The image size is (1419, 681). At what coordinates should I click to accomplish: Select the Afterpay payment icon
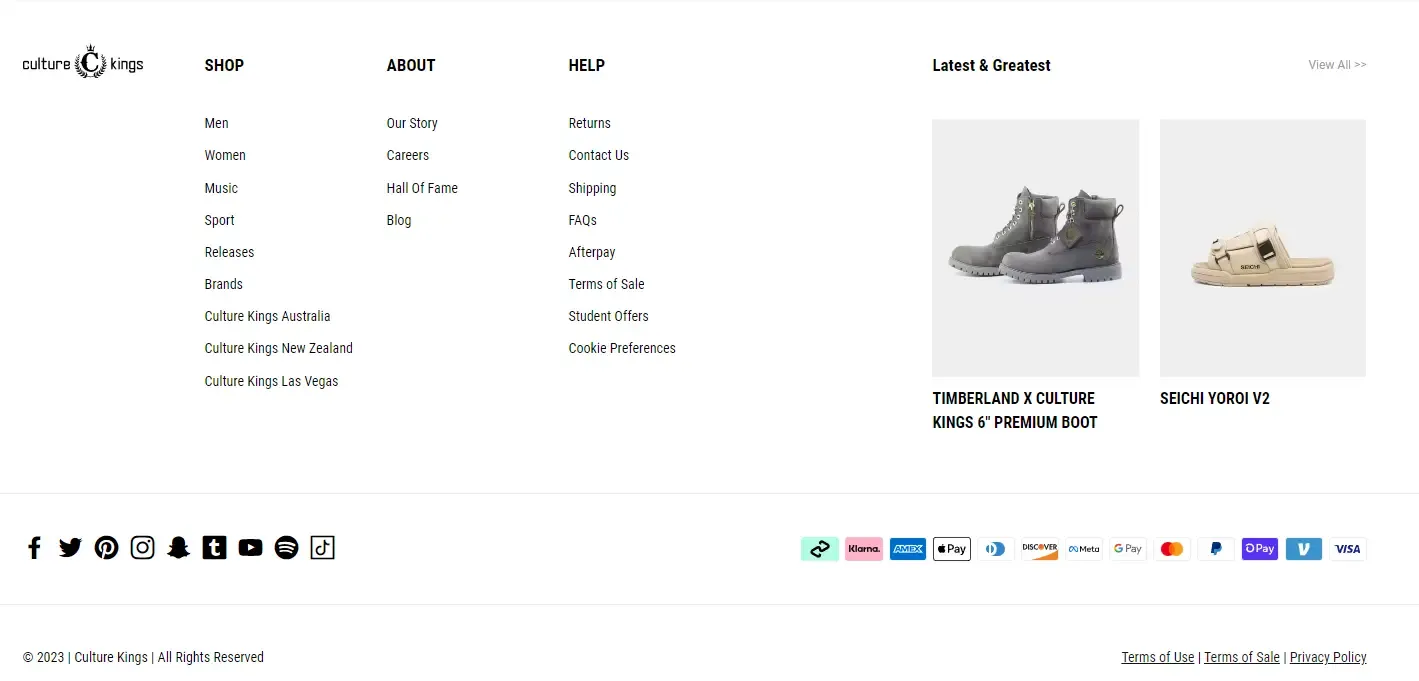click(x=820, y=548)
